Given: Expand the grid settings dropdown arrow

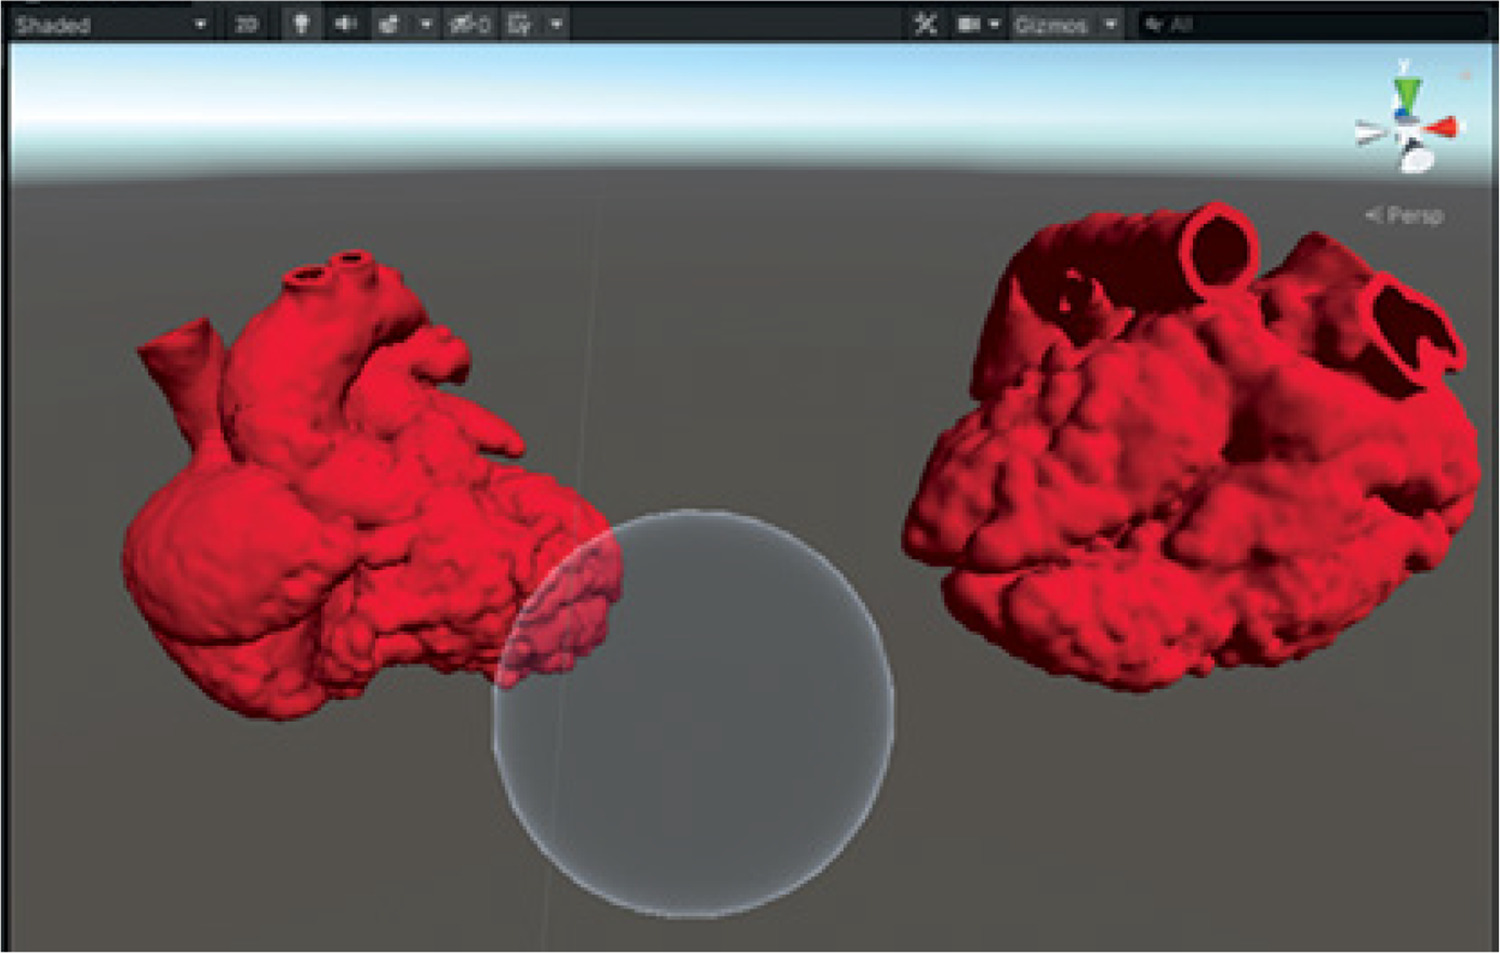Looking at the screenshot, I should tap(556, 24).
